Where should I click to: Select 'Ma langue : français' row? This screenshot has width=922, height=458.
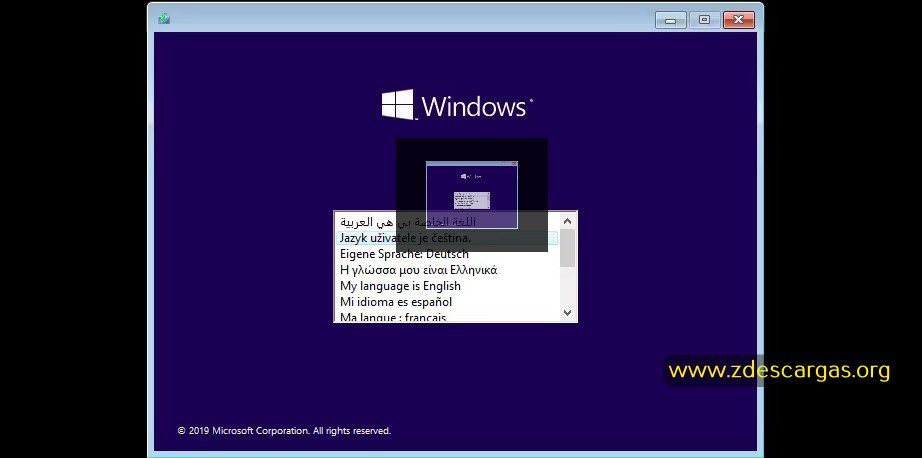pos(447,316)
